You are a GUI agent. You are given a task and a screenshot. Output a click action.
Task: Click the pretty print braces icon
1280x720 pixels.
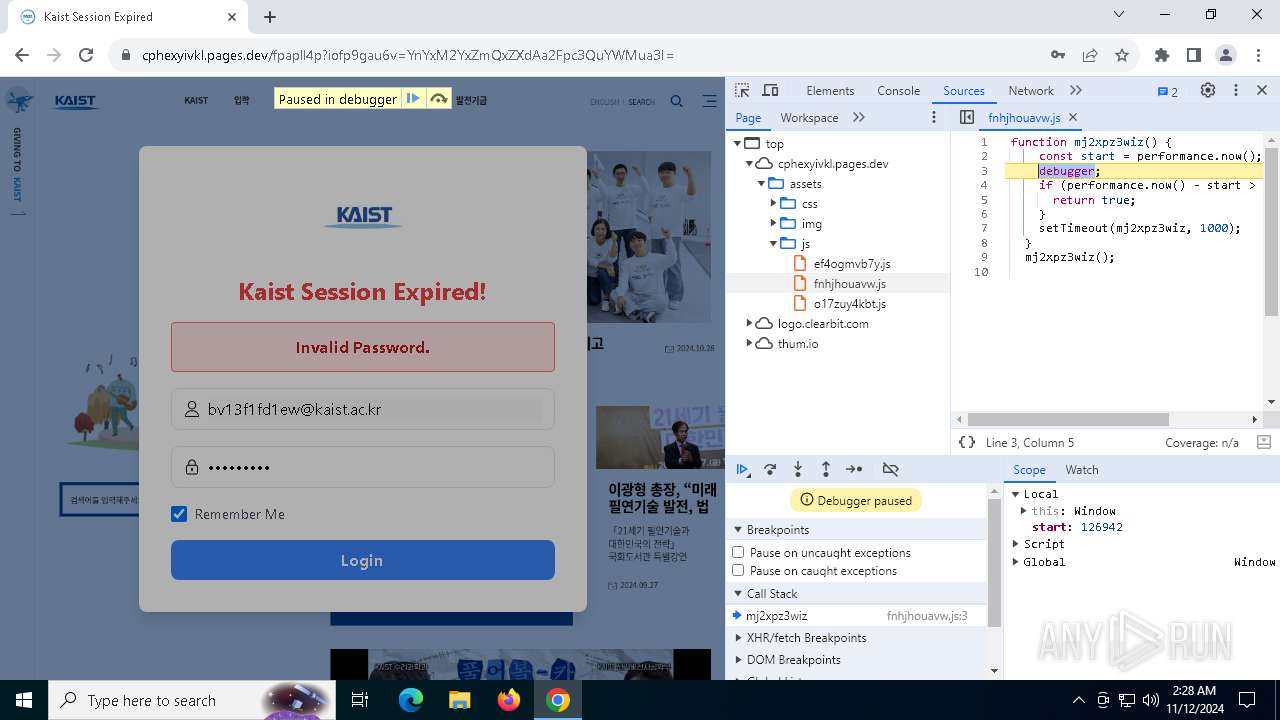967,442
